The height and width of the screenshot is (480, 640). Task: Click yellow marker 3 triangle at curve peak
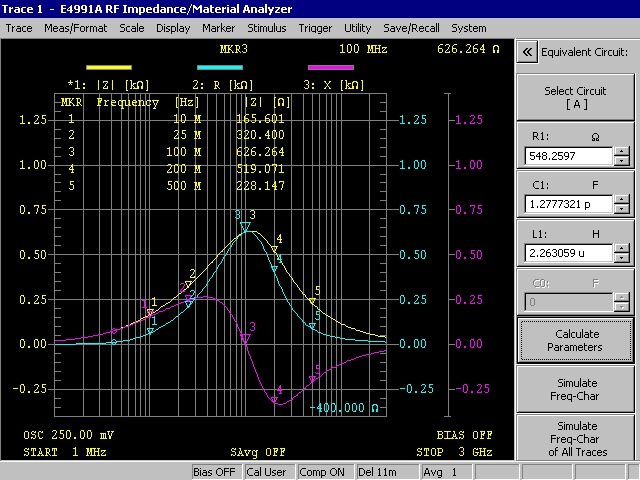pos(246,227)
